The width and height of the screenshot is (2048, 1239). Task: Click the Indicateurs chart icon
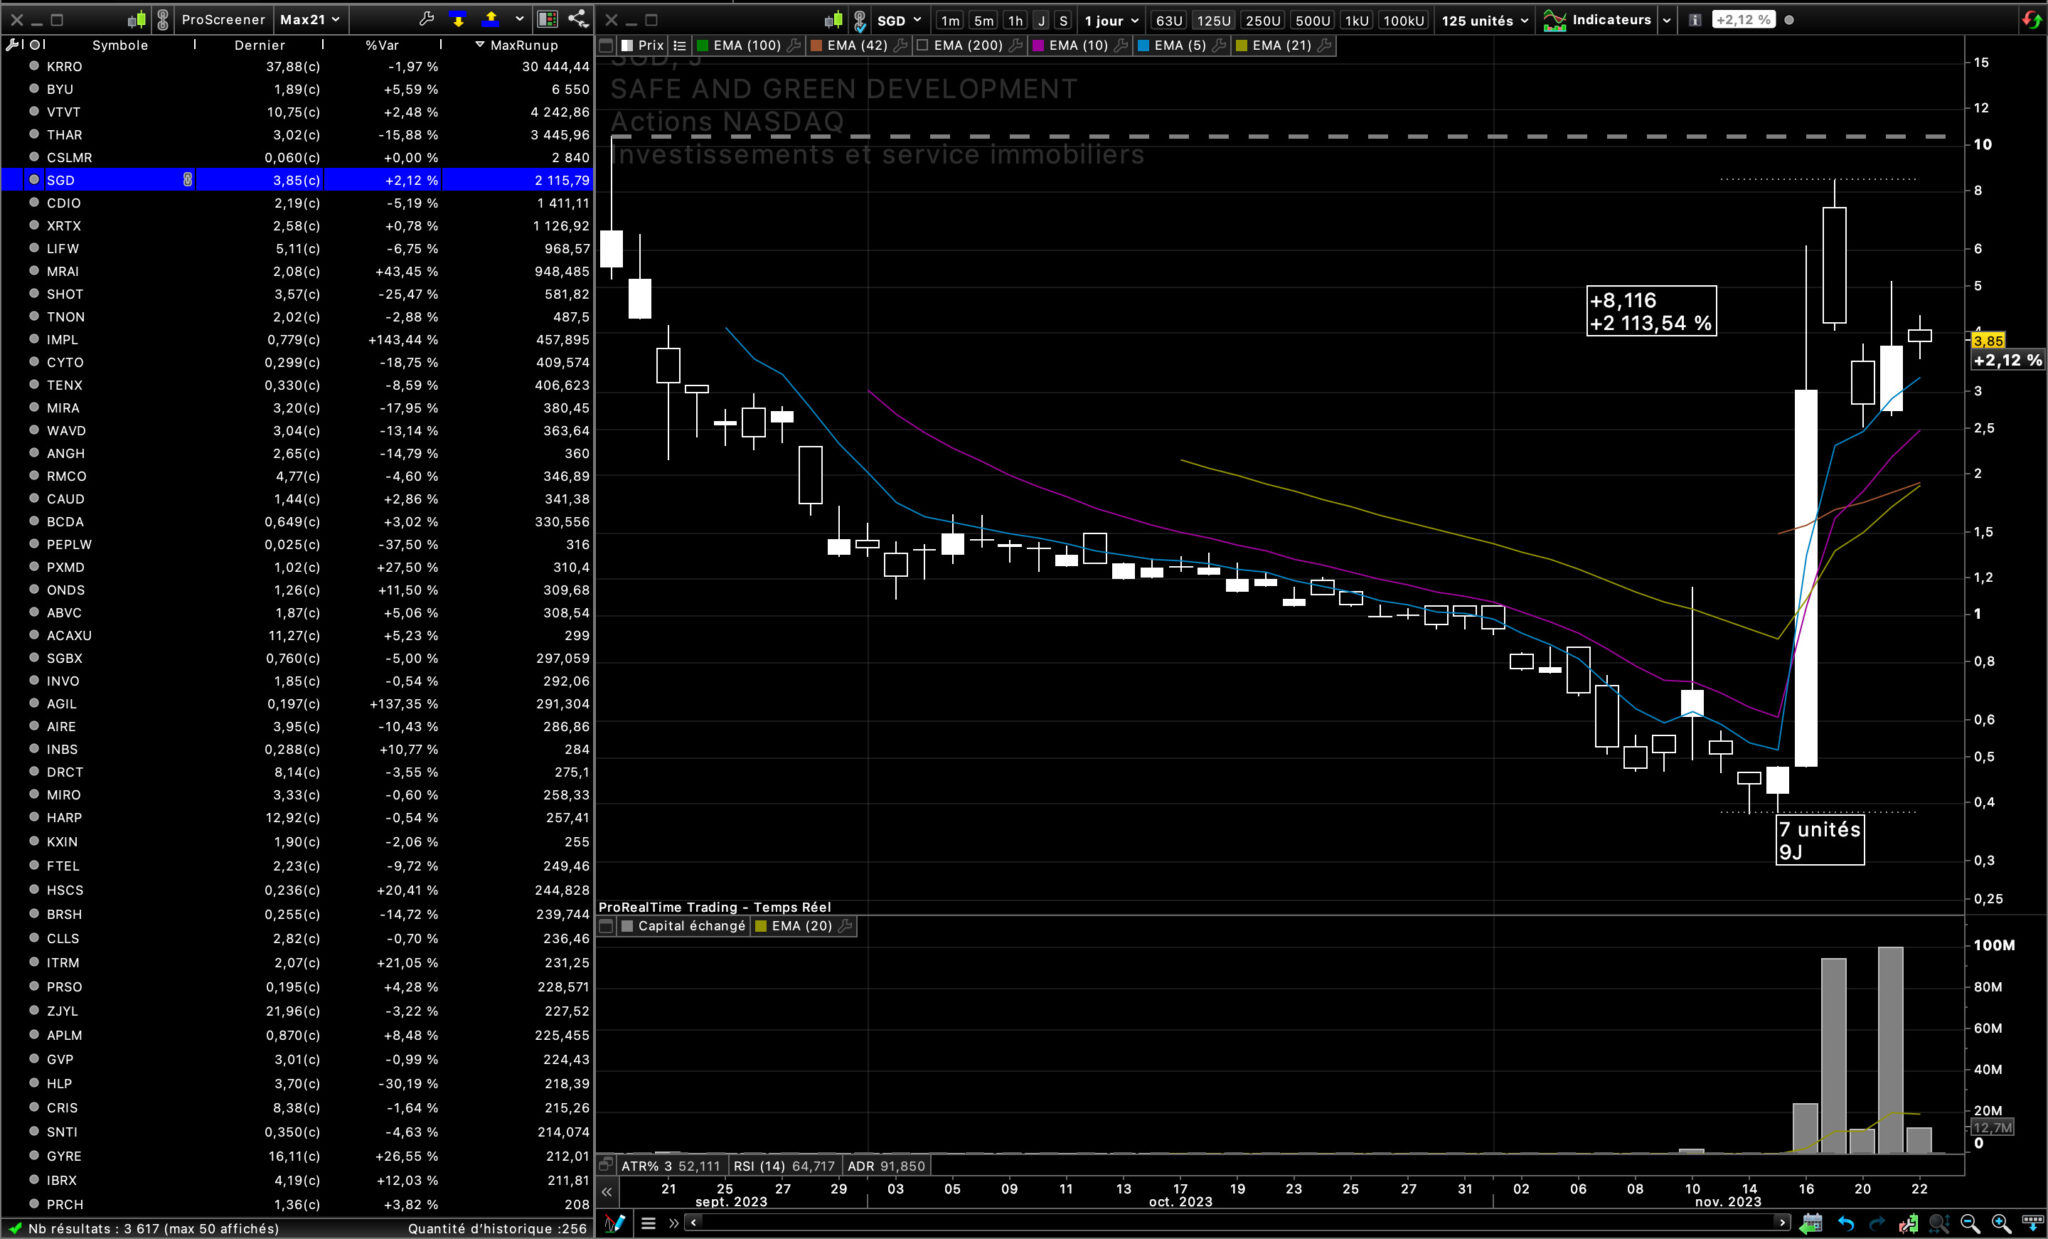pyautogui.click(x=1555, y=20)
